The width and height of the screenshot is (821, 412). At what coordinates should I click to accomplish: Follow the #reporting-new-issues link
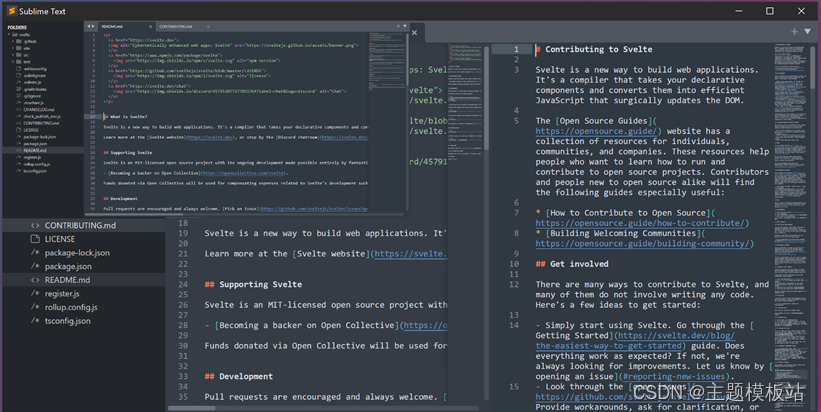tap(674, 376)
